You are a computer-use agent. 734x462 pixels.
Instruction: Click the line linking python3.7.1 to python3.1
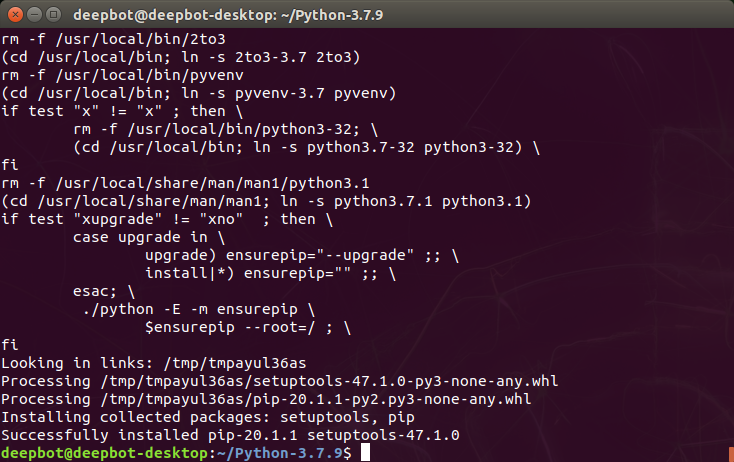pos(266,201)
